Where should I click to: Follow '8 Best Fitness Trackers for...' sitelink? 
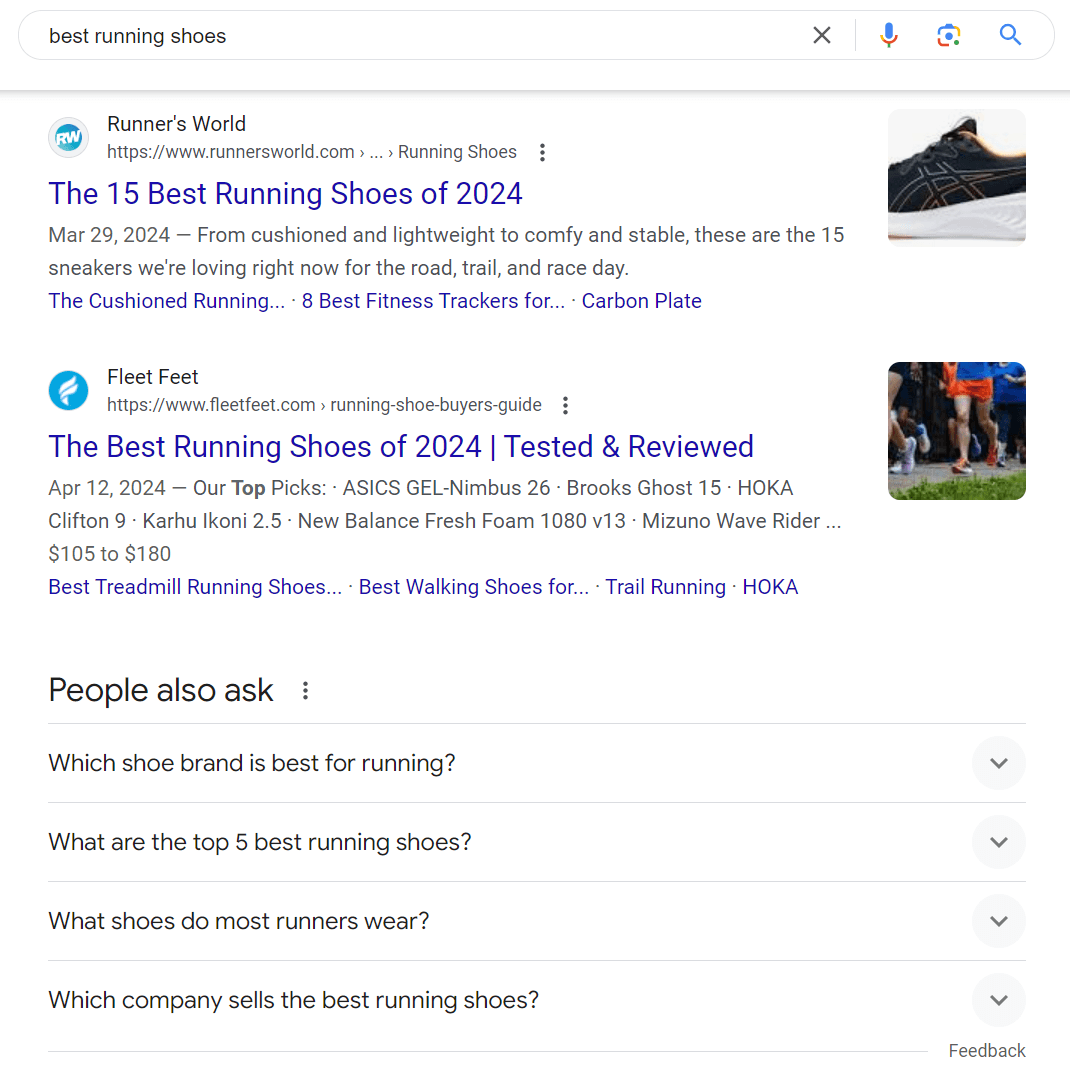click(x=433, y=301)
